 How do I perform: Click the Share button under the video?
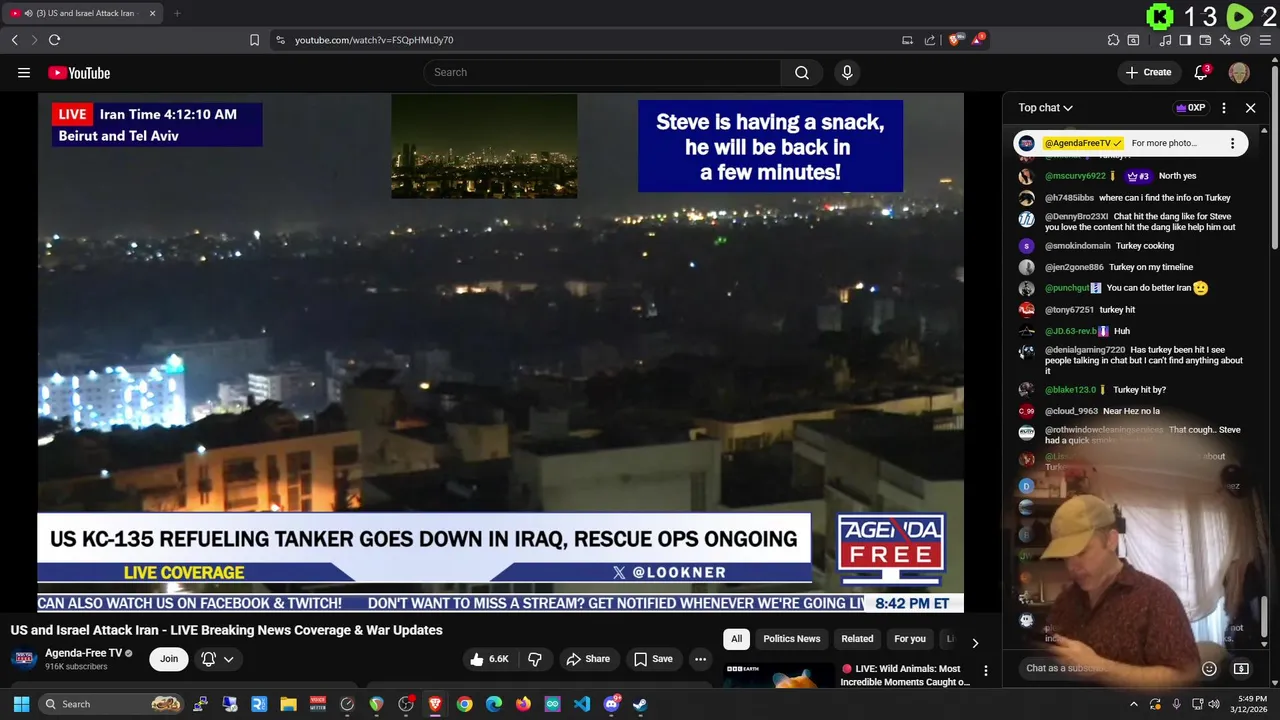coord(588,659)
